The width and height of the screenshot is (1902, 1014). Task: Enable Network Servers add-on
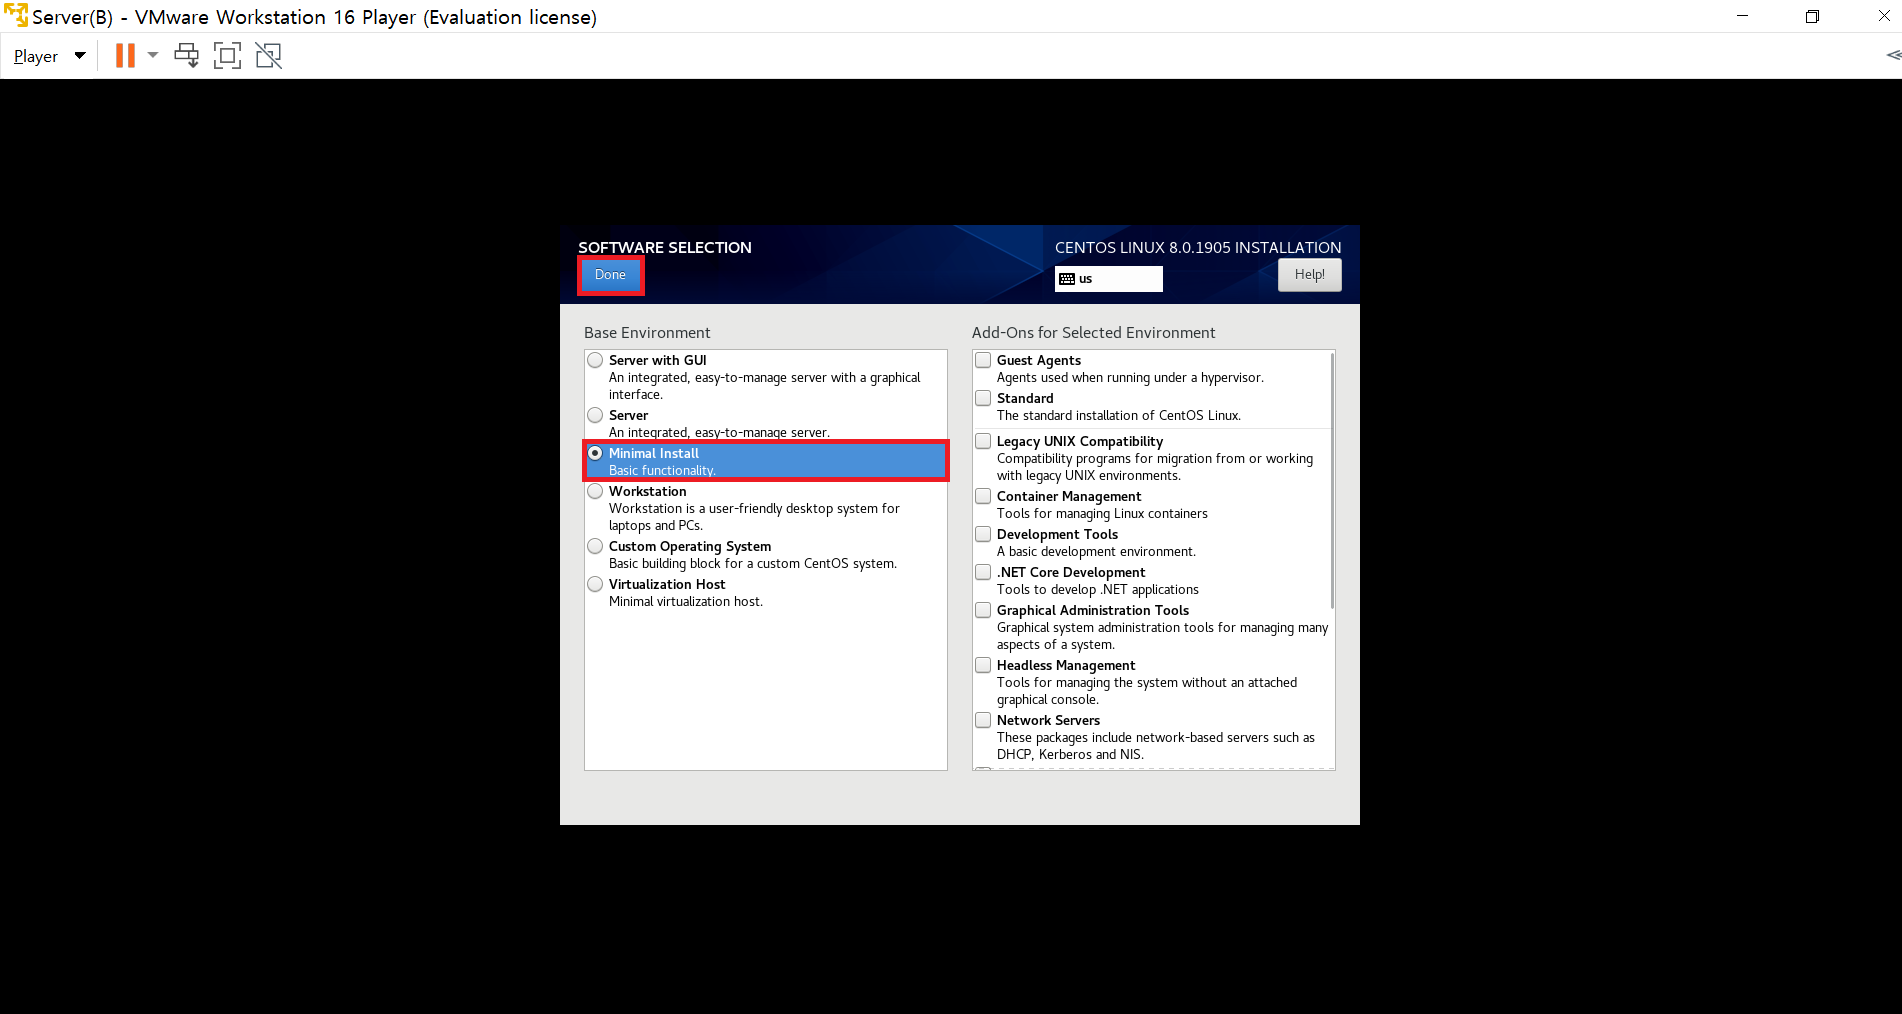point(983,720)
